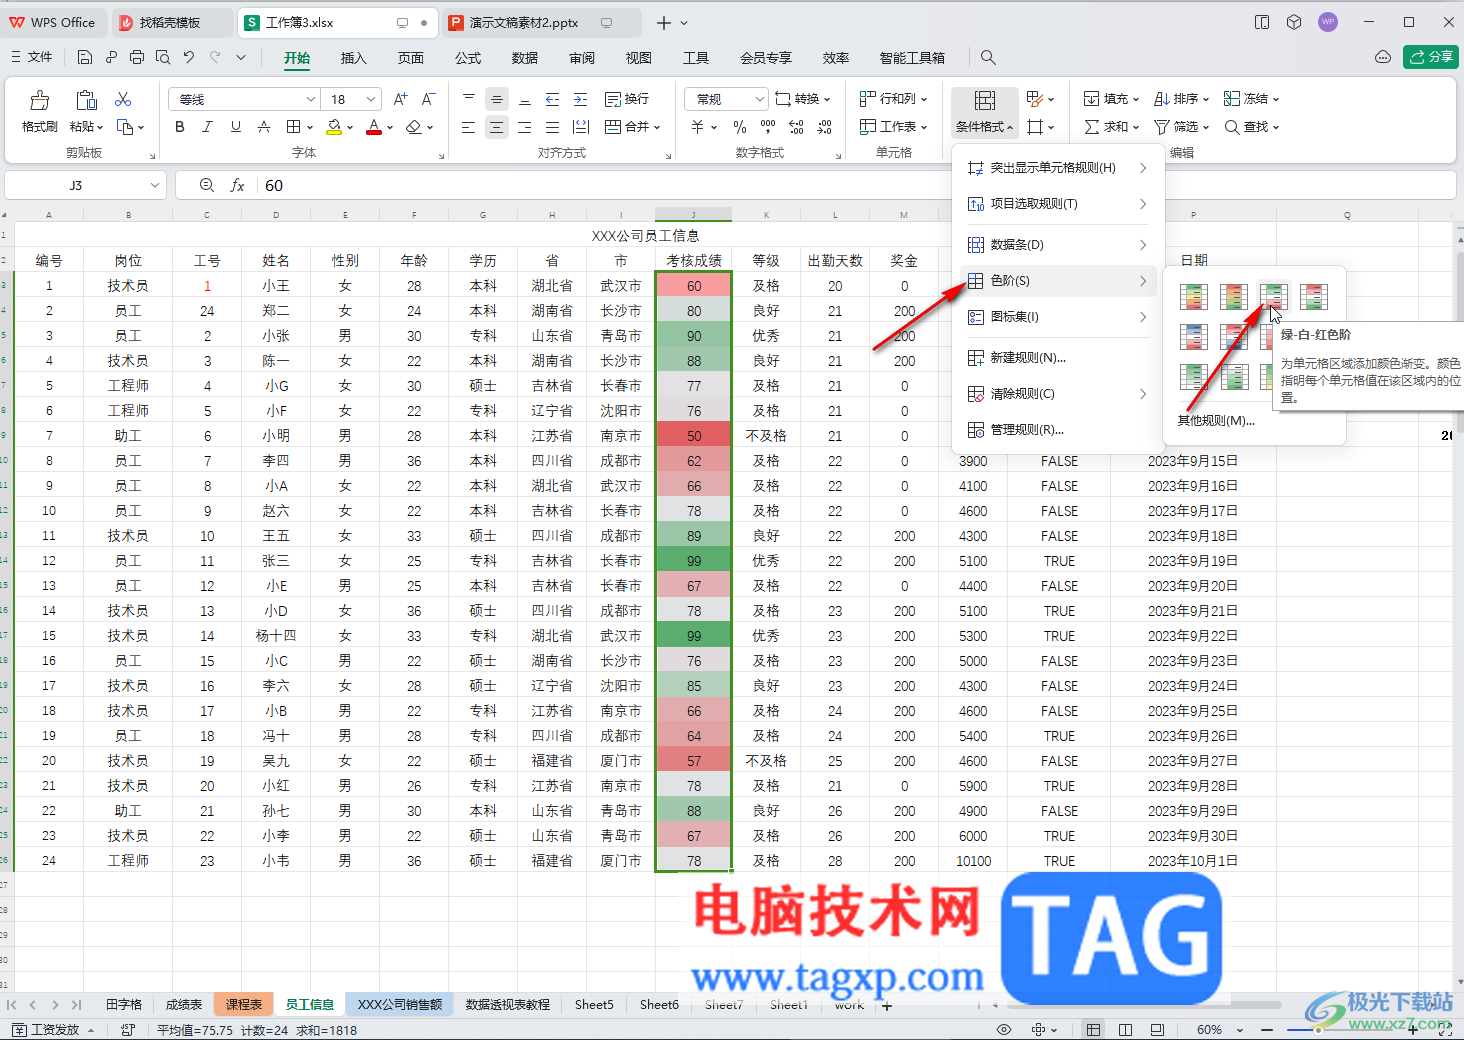Viewport: 1464px width, 1040px height.
Task: Apply Green-White-Red color scale
Action: [1273, 297]
